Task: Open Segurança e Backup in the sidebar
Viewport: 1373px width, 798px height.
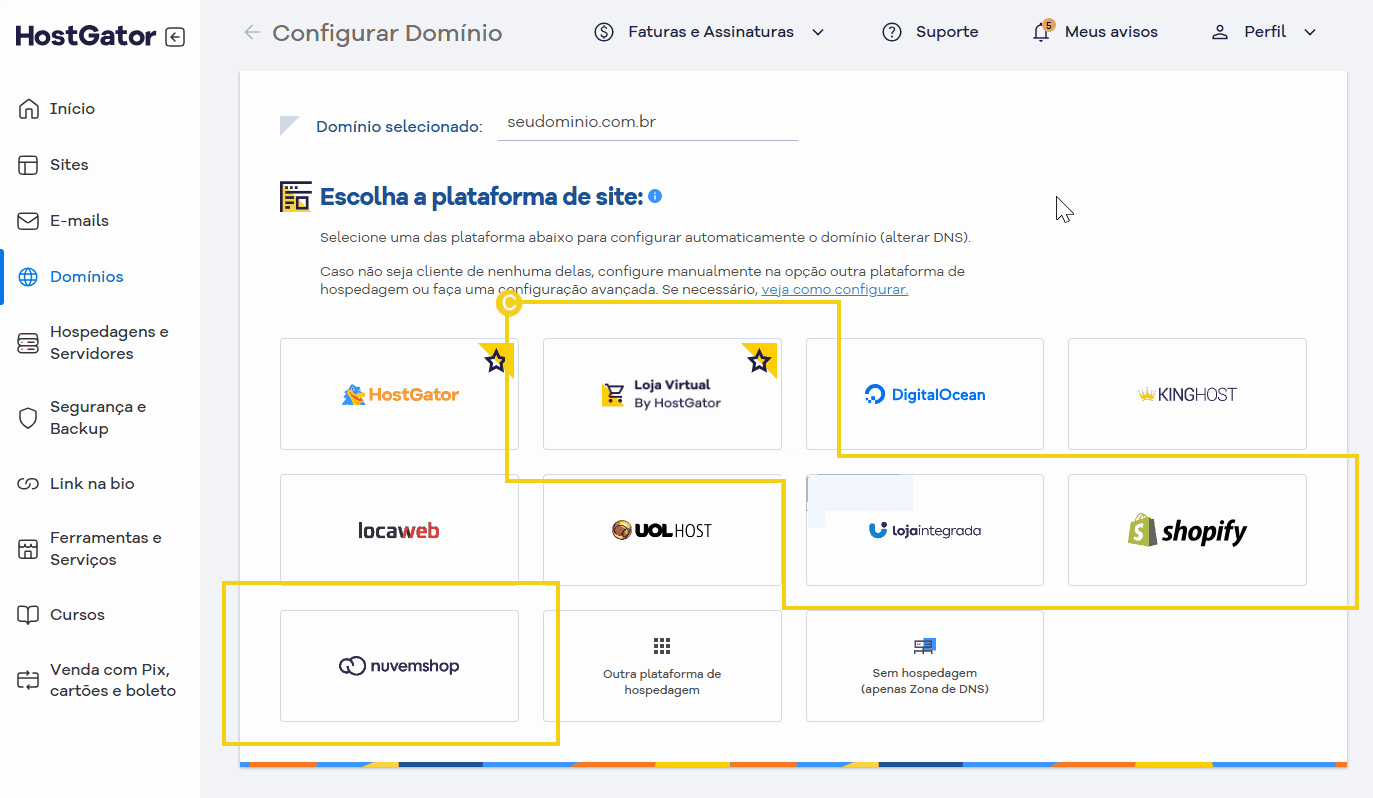Action: (100, 418)
